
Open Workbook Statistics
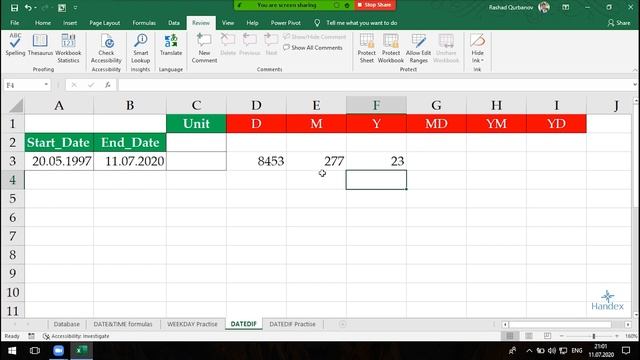click(x=68, y=48)
